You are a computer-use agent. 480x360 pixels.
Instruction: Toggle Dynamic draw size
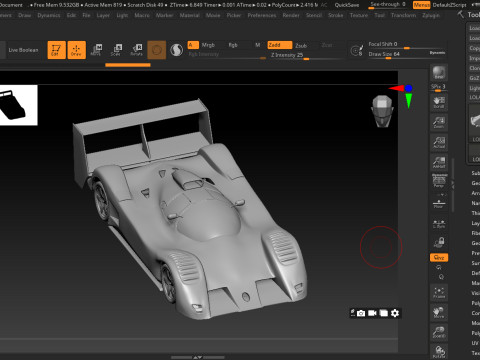(437, 53)
